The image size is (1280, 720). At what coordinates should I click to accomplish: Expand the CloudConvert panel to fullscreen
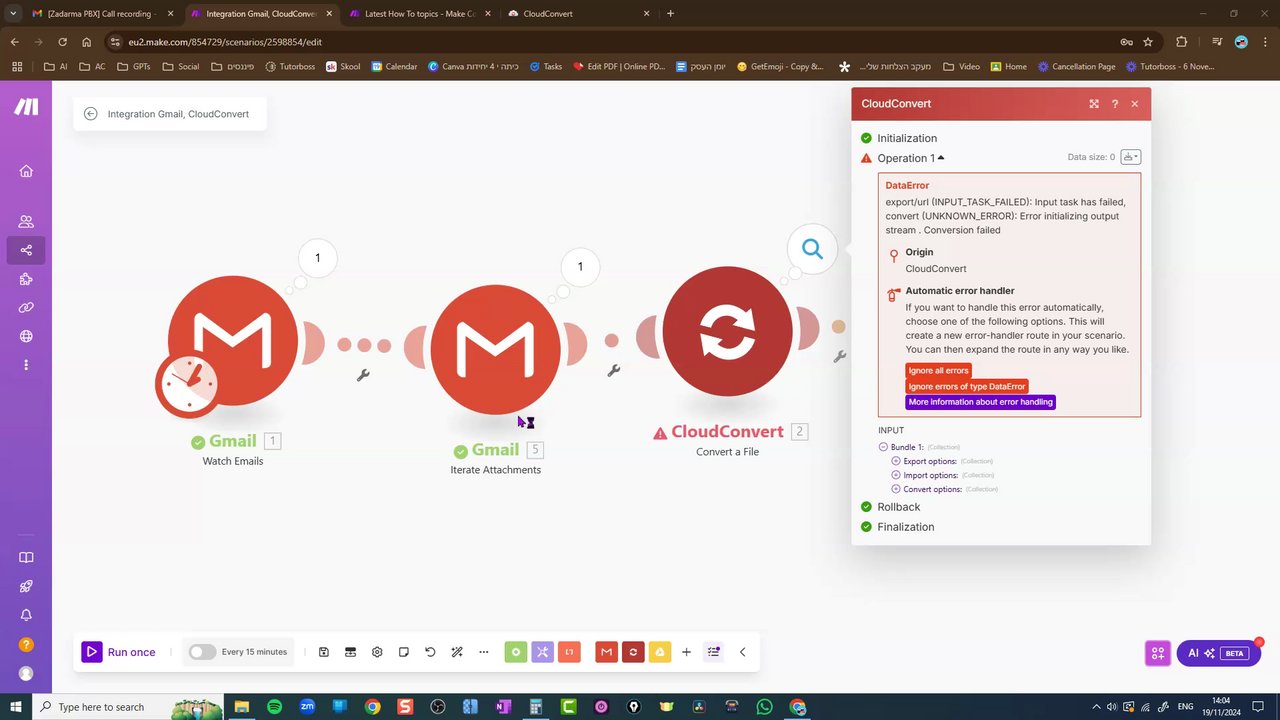pos(1094,104)
